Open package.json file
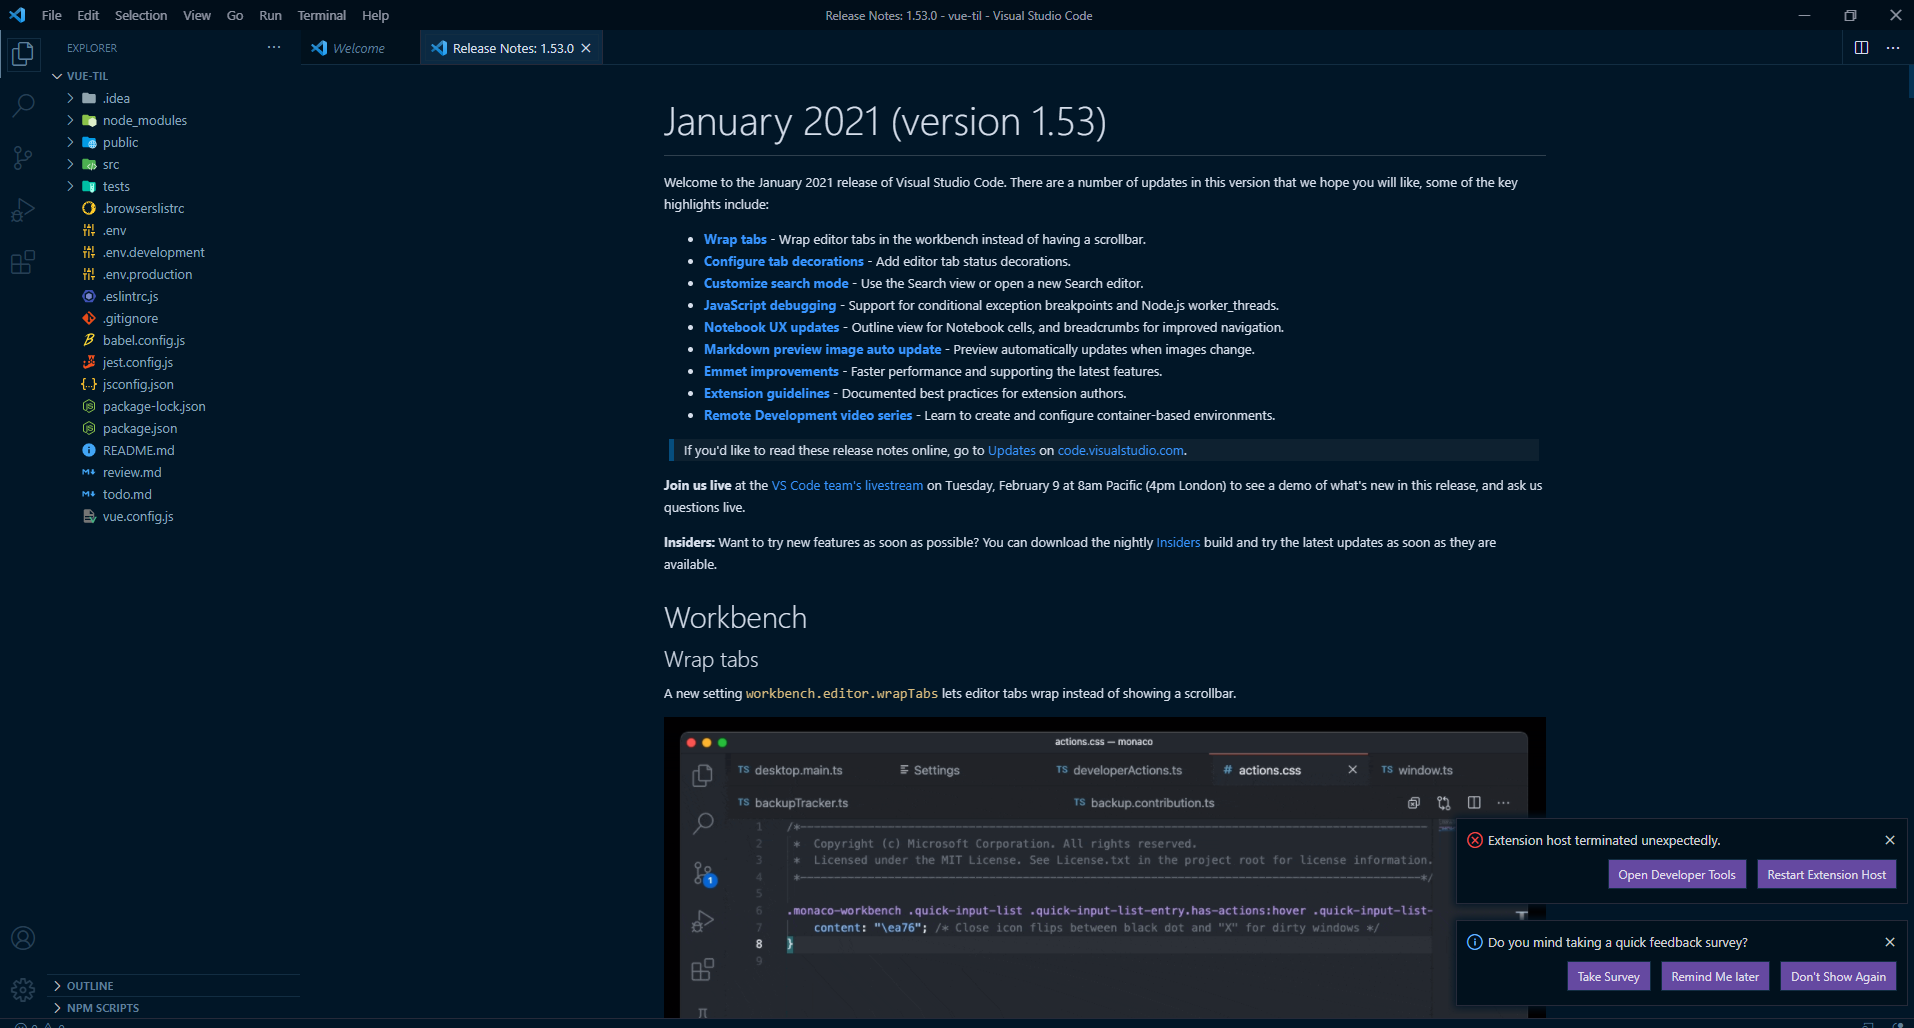The height and width of the screenshot is (1028, 1914). (140, 428)
